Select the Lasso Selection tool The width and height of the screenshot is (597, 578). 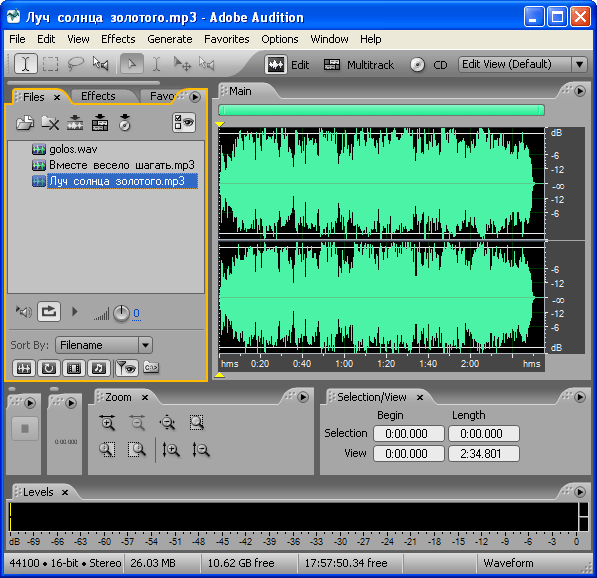click(x=75, y=64)
